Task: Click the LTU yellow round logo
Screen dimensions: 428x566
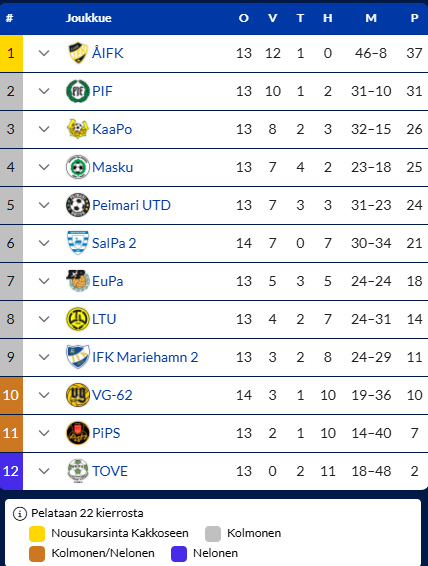Action: click(78, 319)
